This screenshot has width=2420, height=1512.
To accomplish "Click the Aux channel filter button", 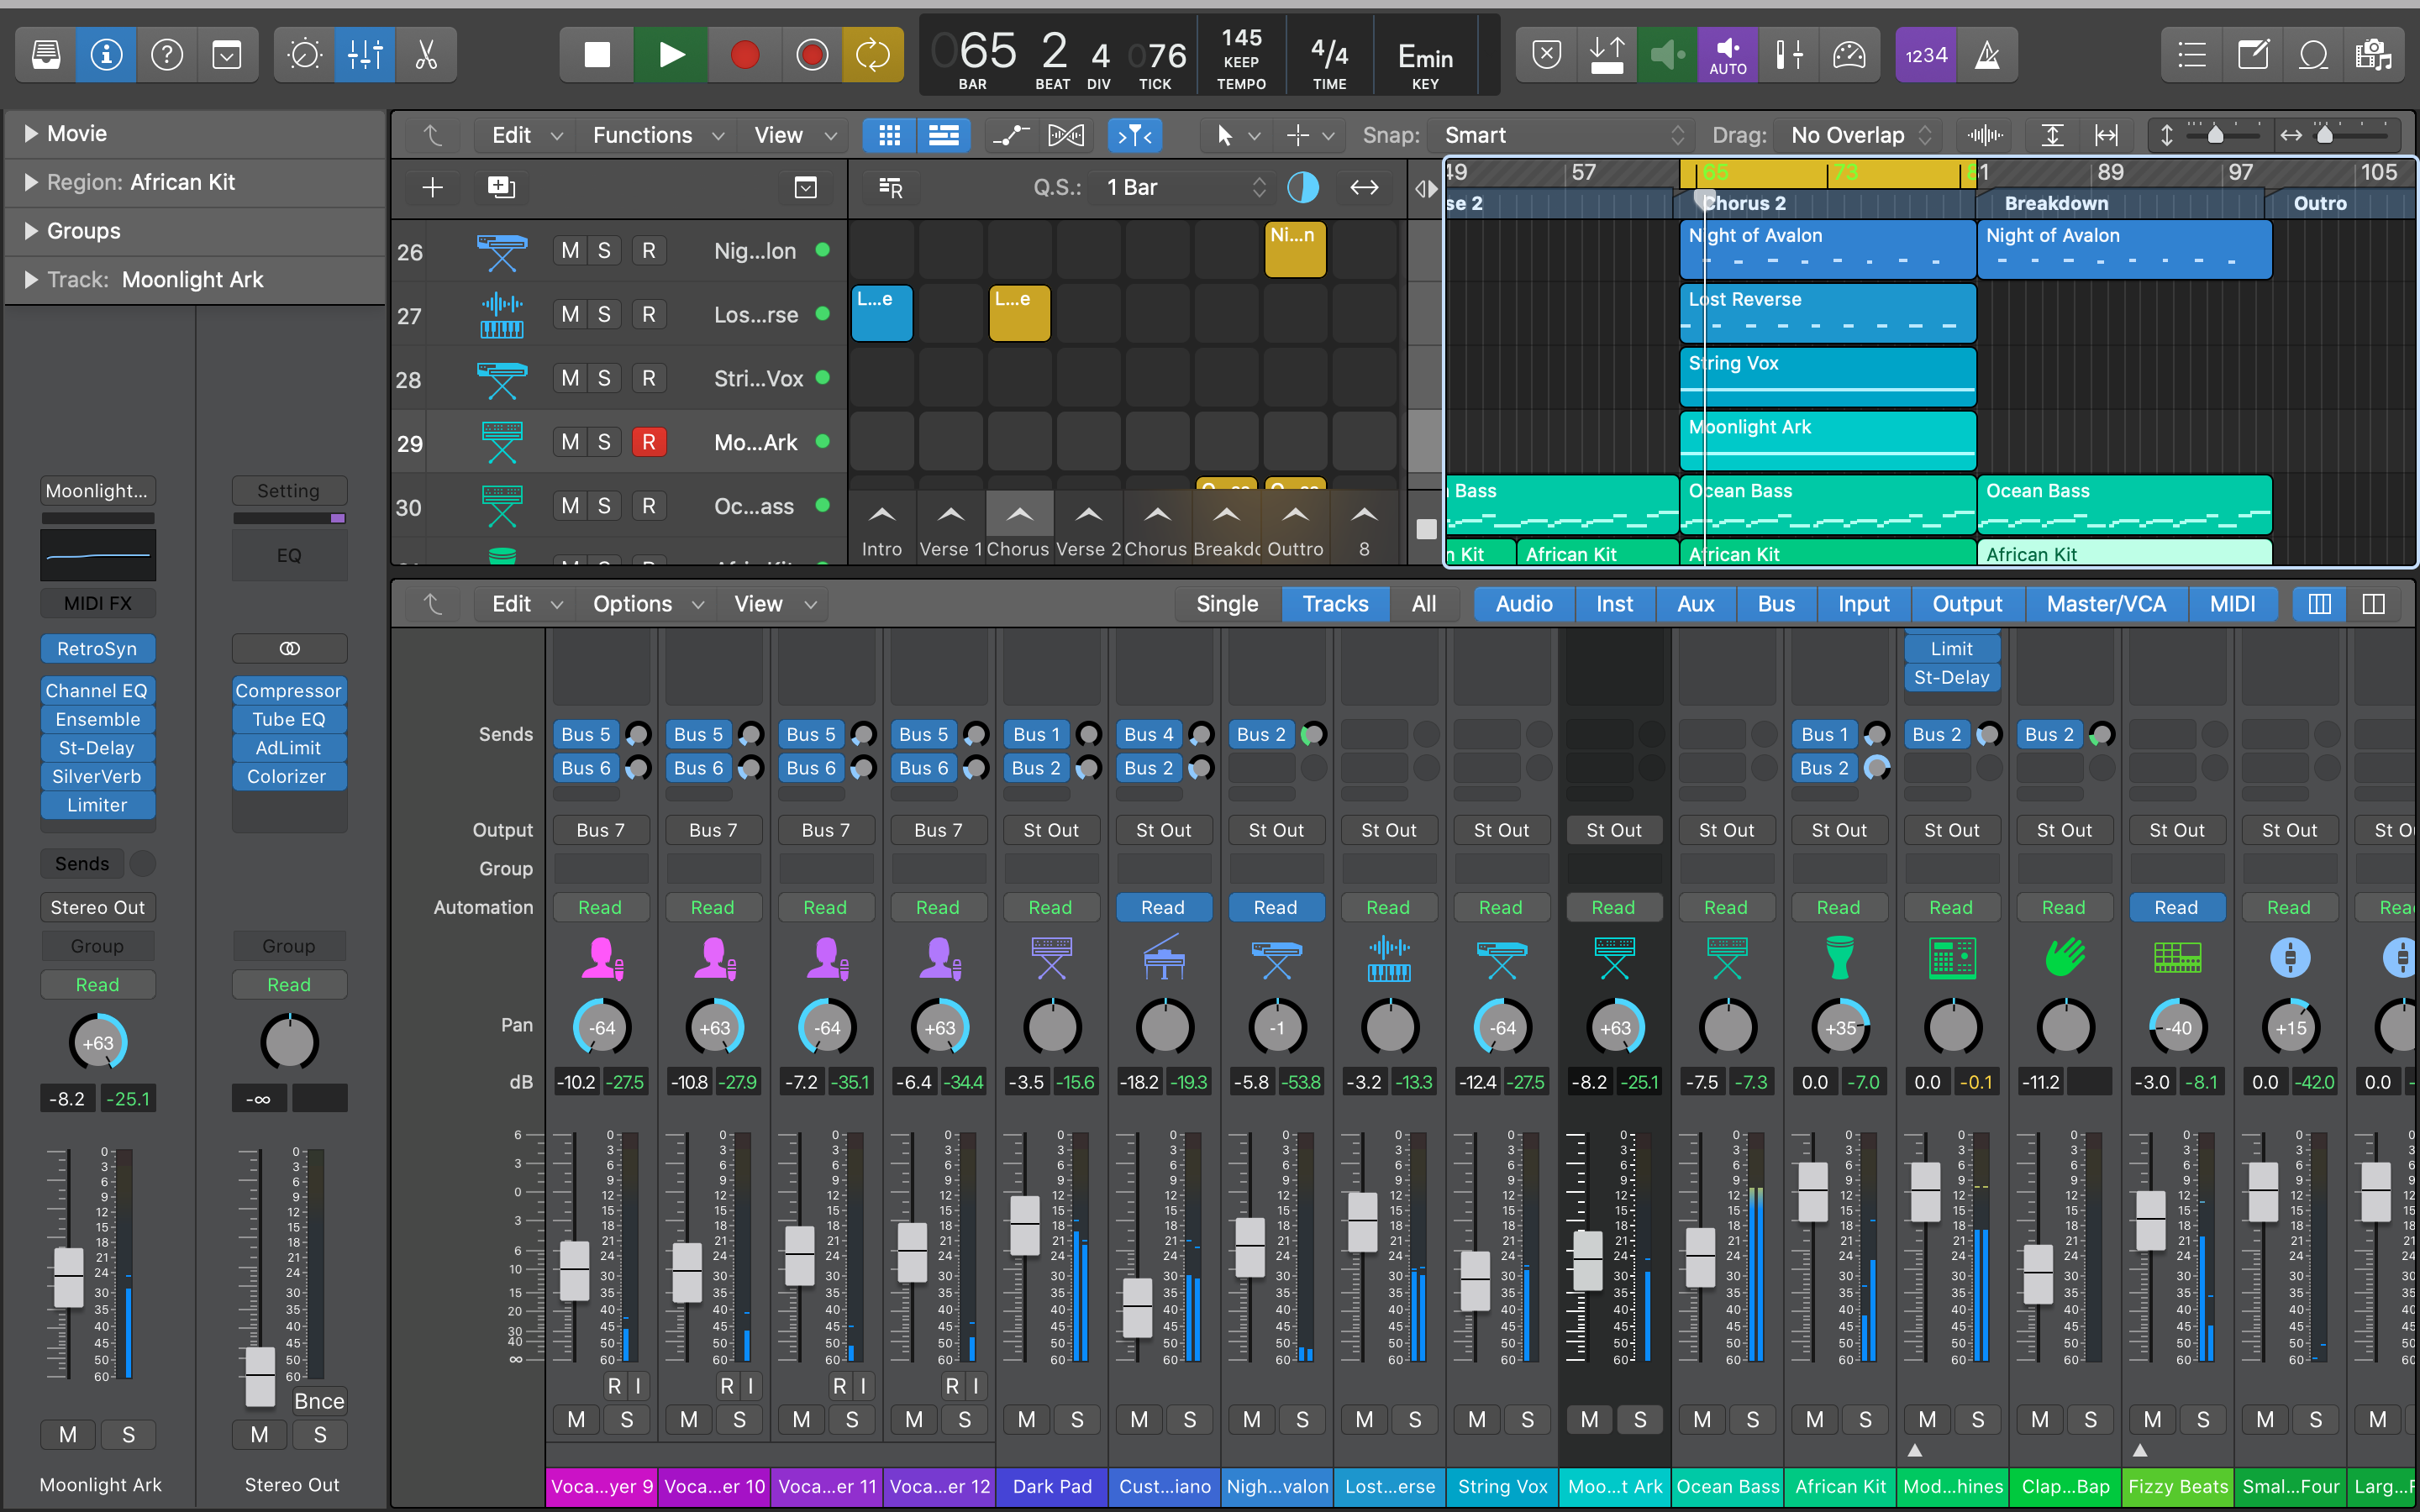I will coord(1695,604).
